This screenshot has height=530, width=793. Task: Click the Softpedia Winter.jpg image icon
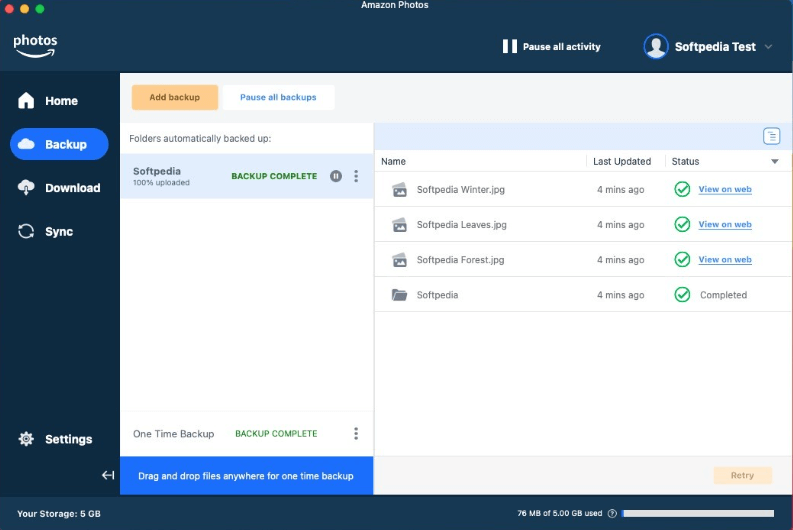(400, 190)
